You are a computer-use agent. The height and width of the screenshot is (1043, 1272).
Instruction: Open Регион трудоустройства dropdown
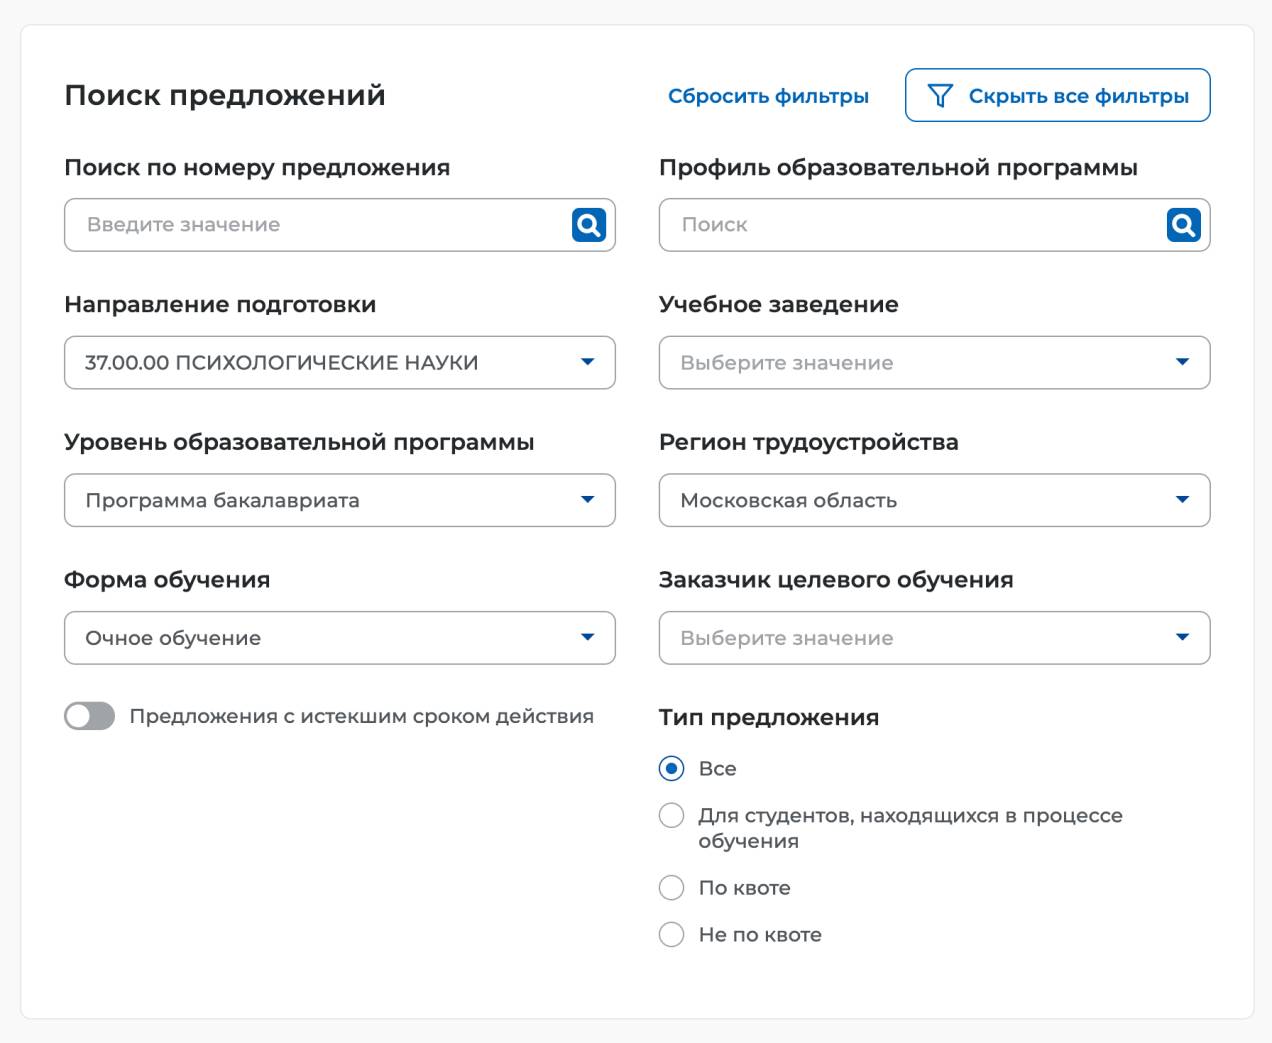click(934, 500)
